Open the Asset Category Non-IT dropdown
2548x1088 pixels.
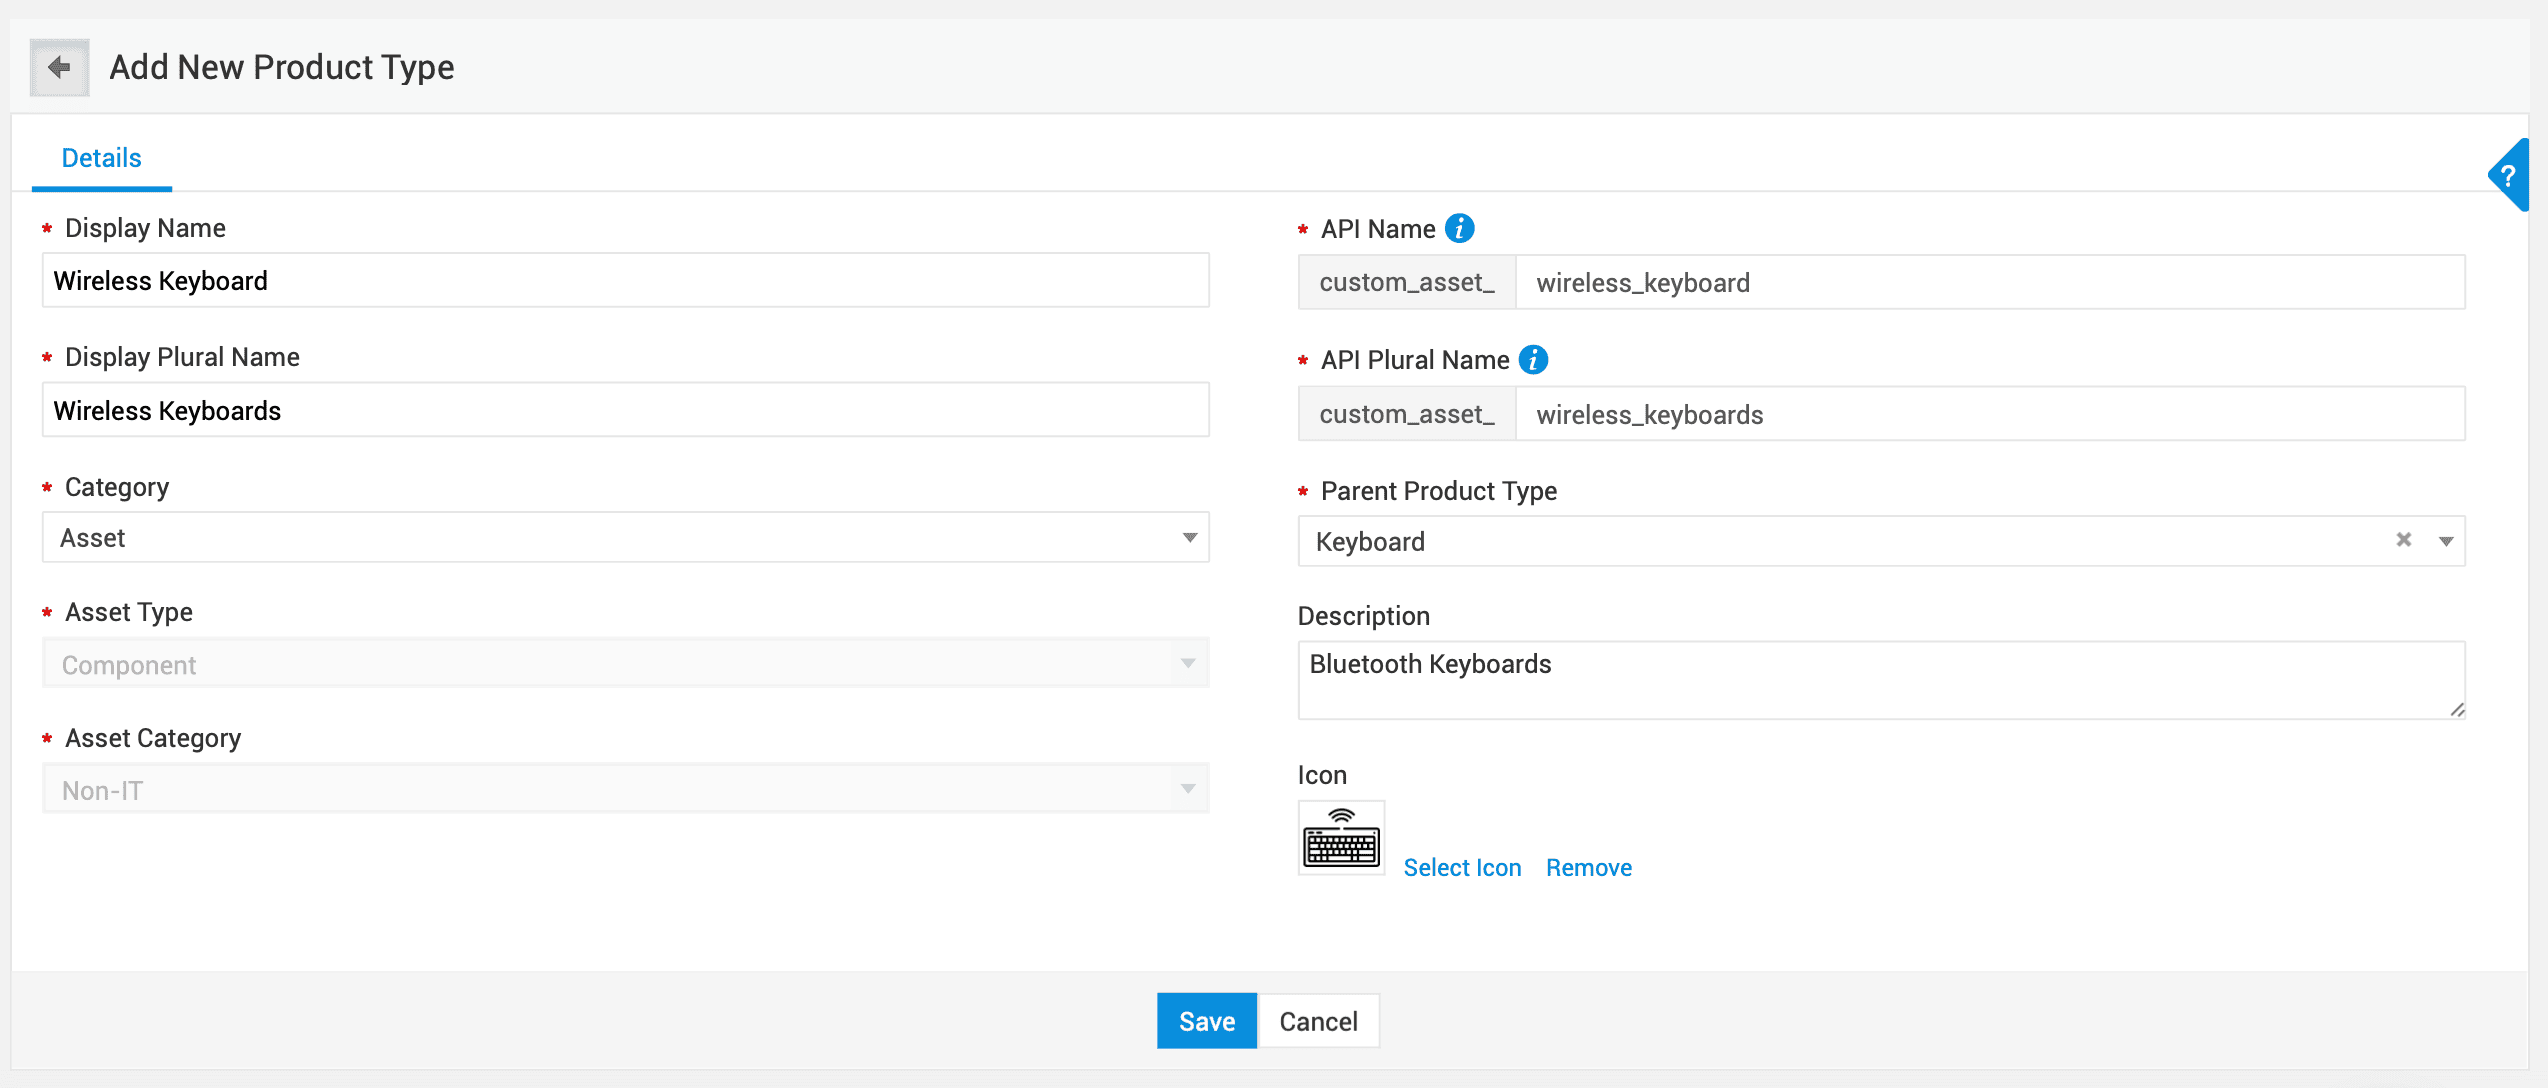pyautogui.click(x=625, y=790)
